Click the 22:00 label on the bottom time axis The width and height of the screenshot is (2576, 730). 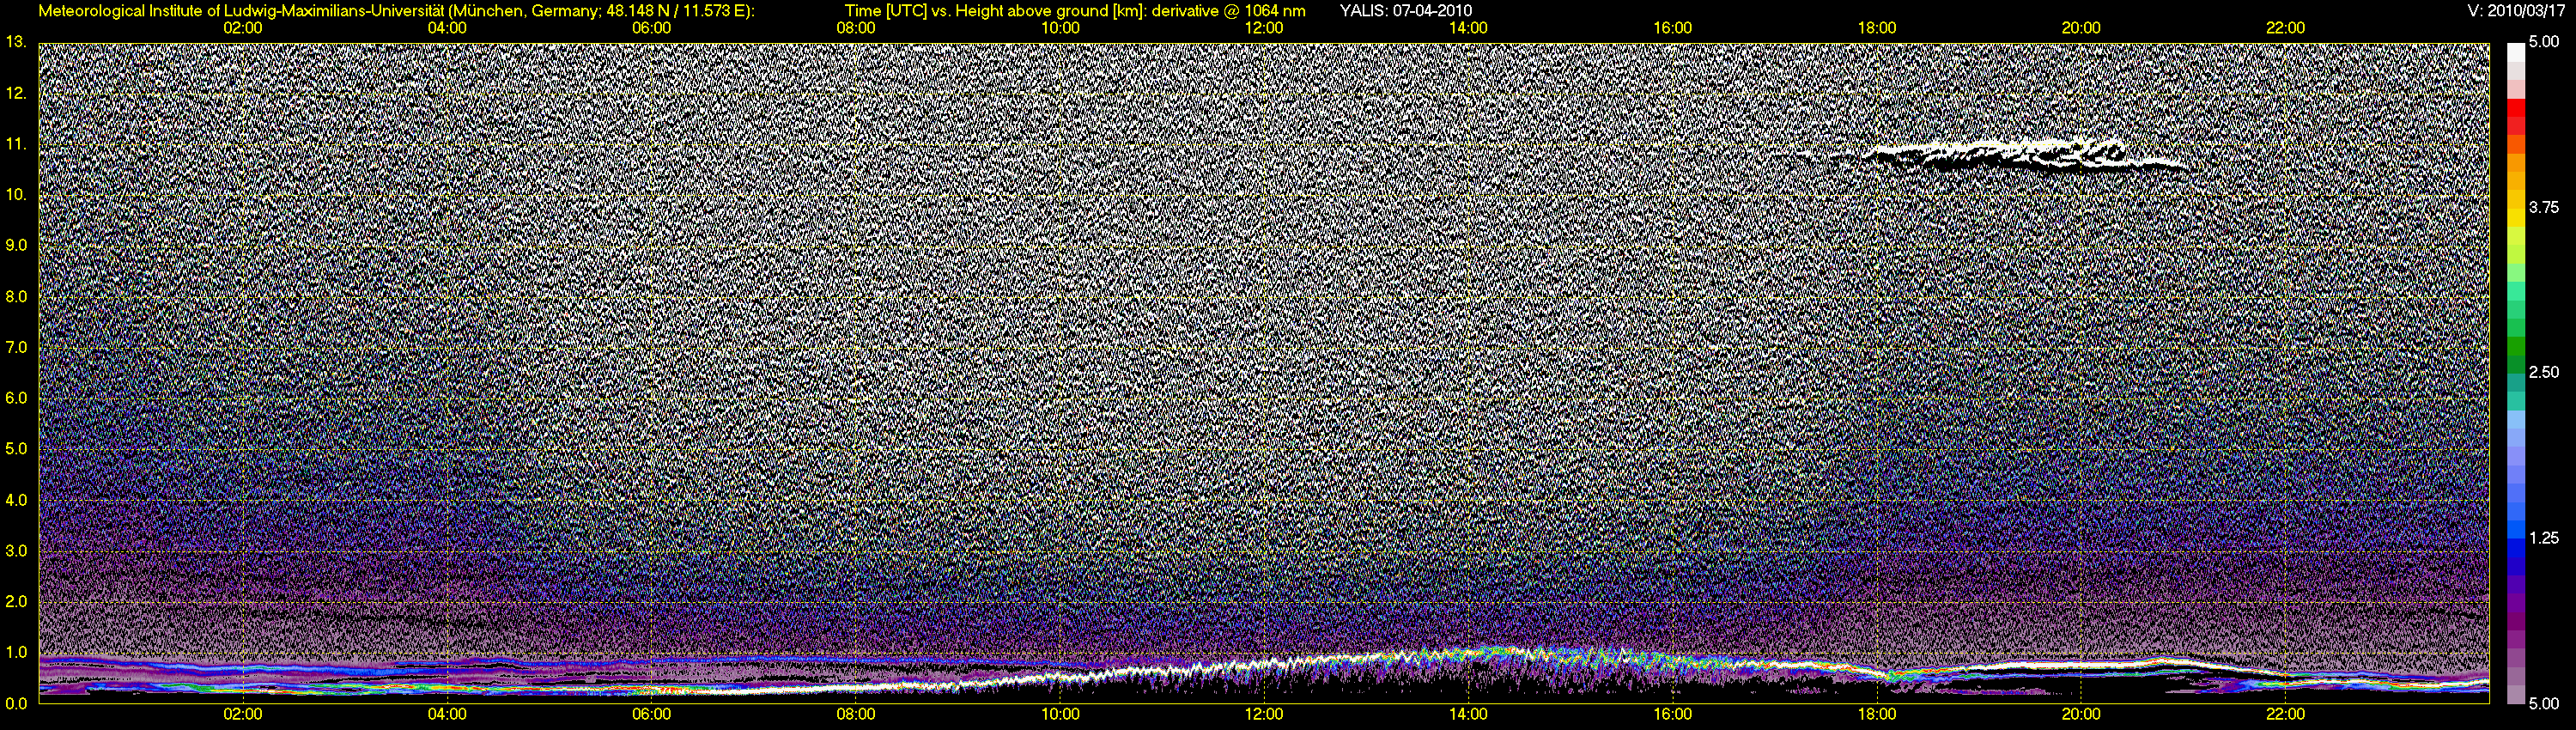click(2285, 715)
